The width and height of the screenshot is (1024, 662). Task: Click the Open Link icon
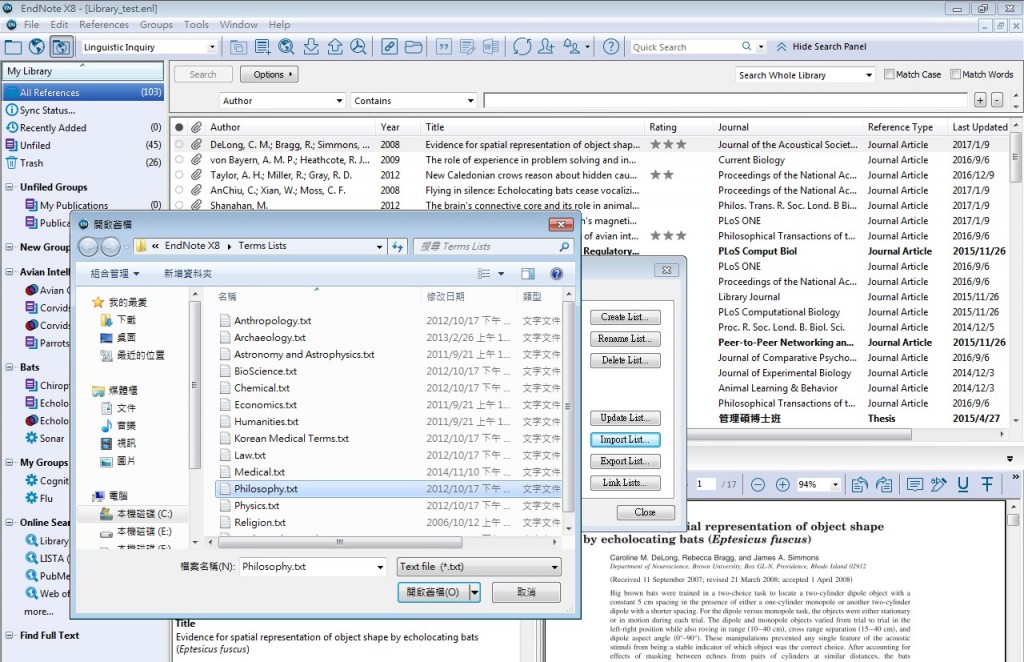(x=389, y=47)
